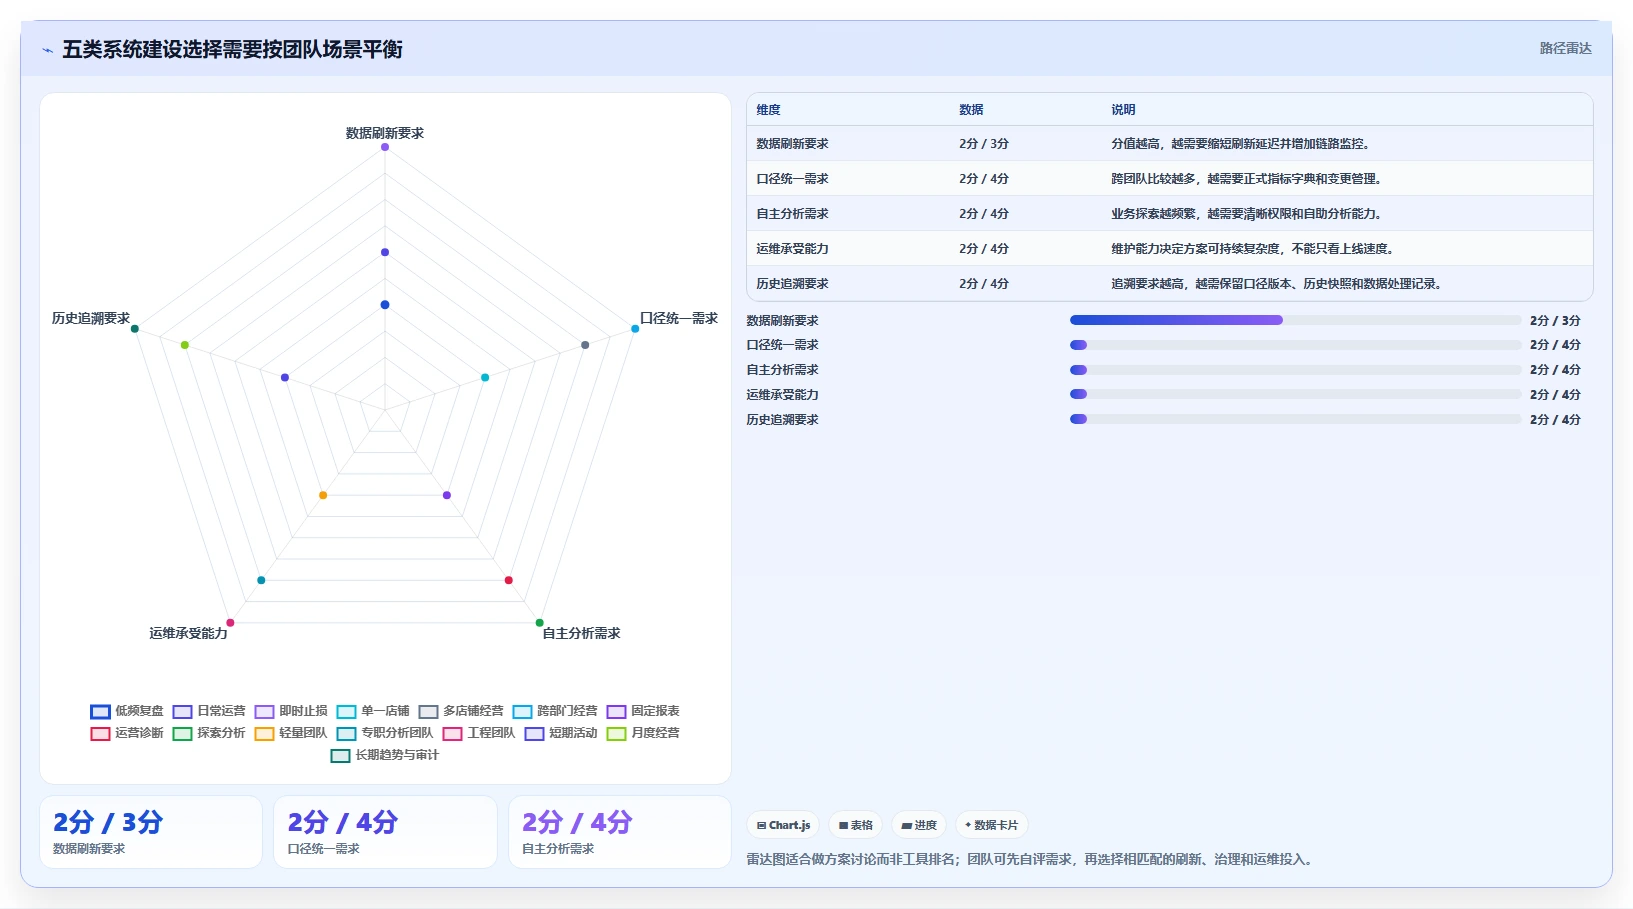Click the blue point at 口径统一需求 vertex

[635, 329]
